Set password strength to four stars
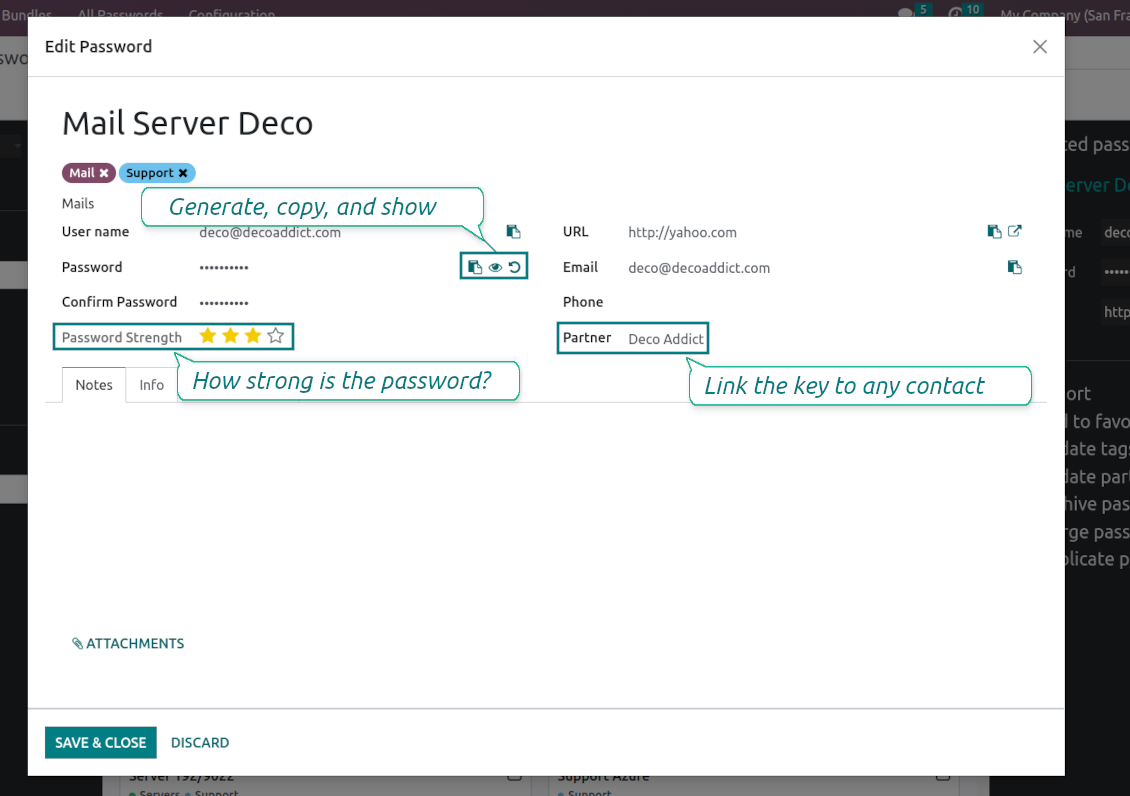This screenshot has width=1130, height=796. (276, 337)
